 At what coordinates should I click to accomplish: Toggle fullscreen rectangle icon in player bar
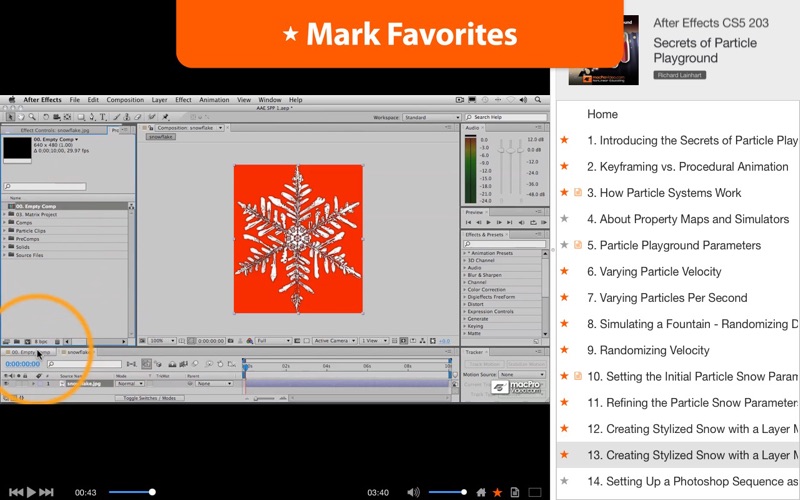[534, 492]
